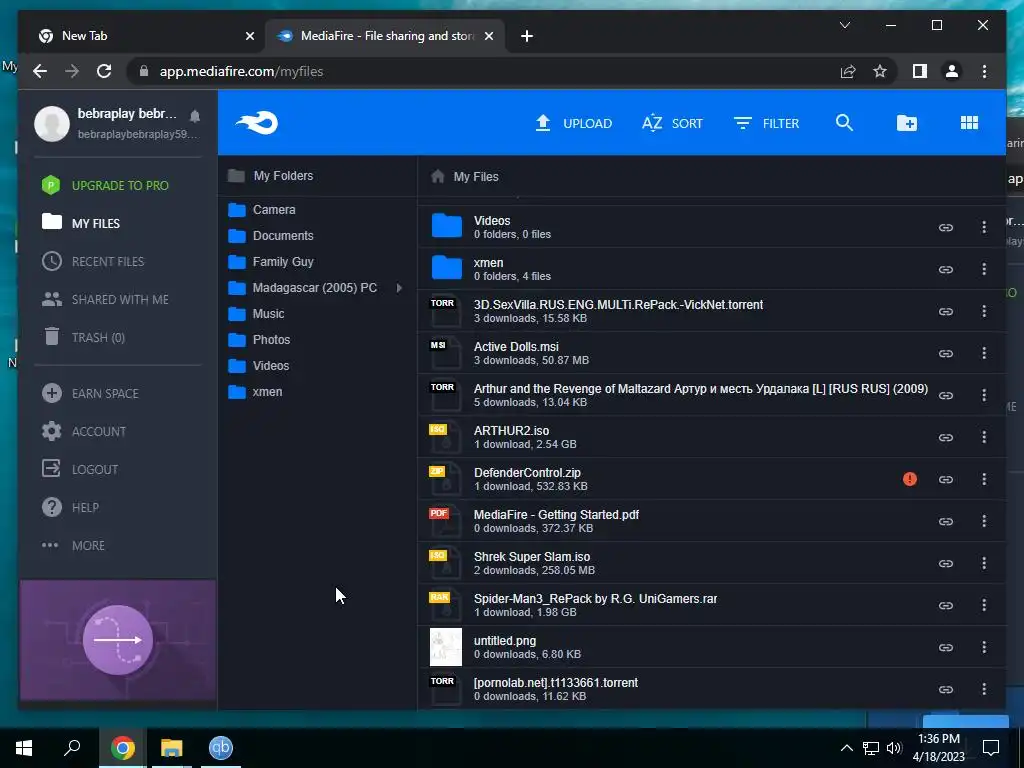Open Help

click(70, 507)
